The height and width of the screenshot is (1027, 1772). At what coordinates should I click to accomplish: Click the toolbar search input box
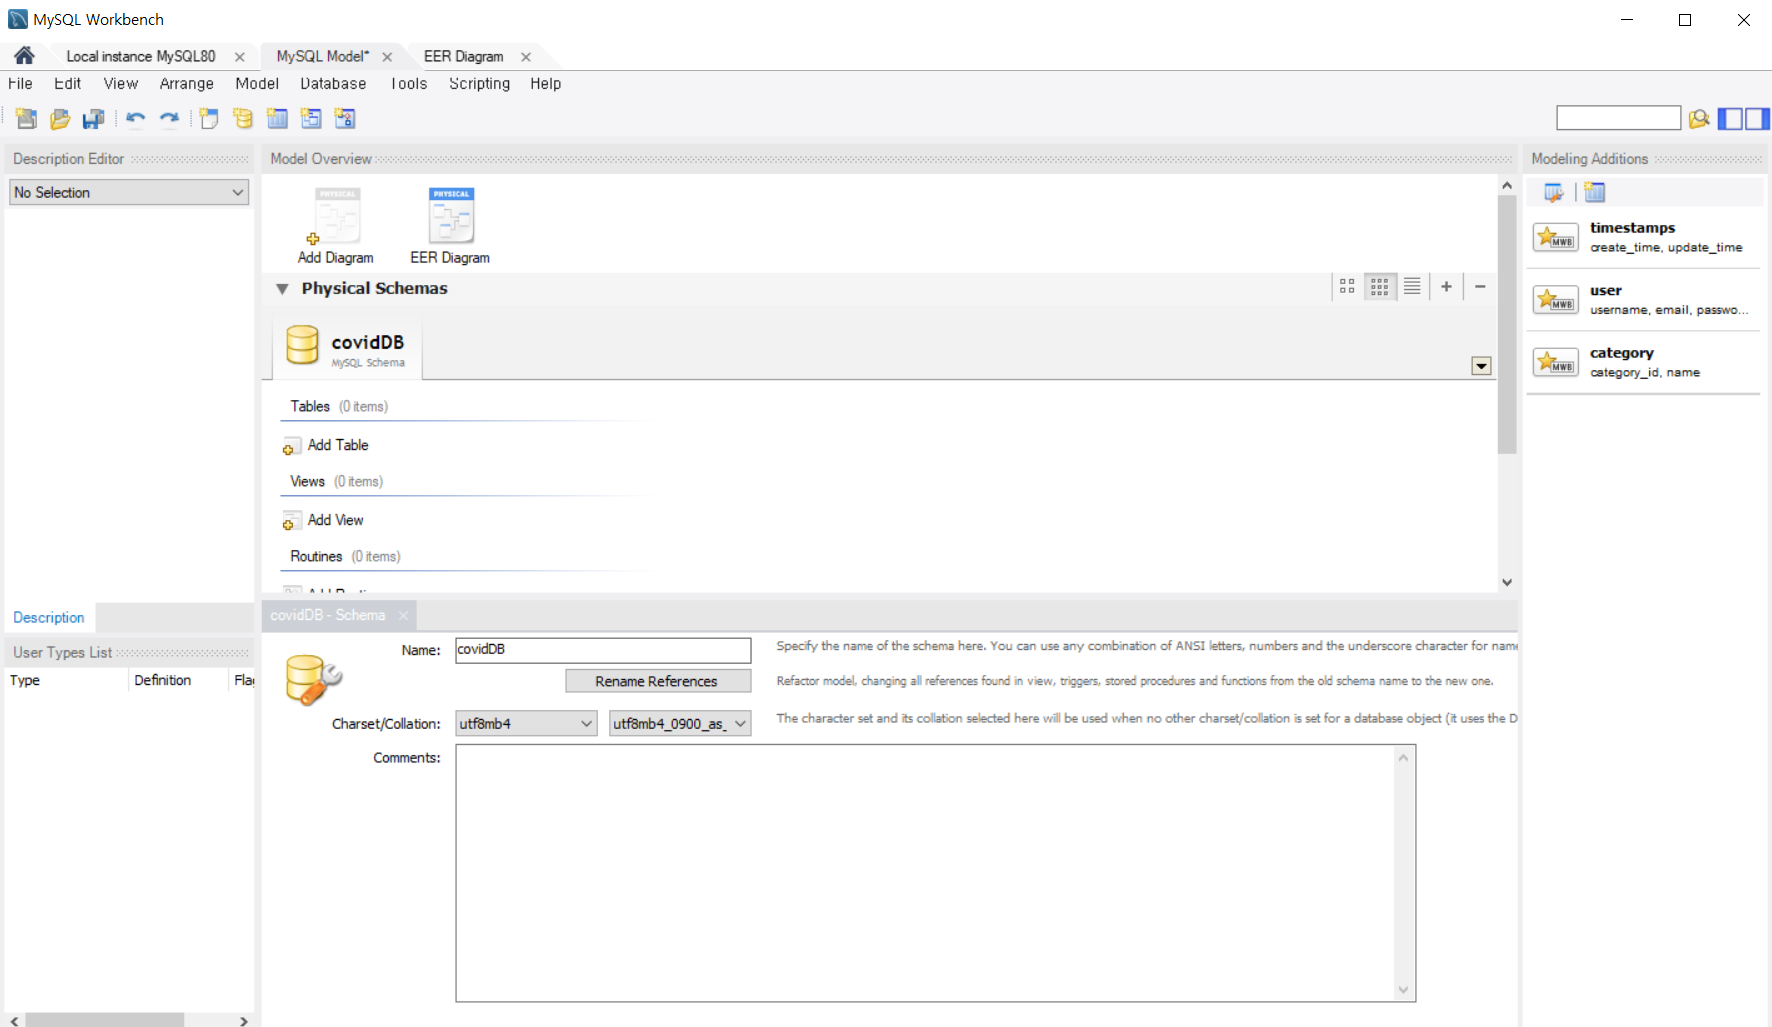tap(1618, 118)
